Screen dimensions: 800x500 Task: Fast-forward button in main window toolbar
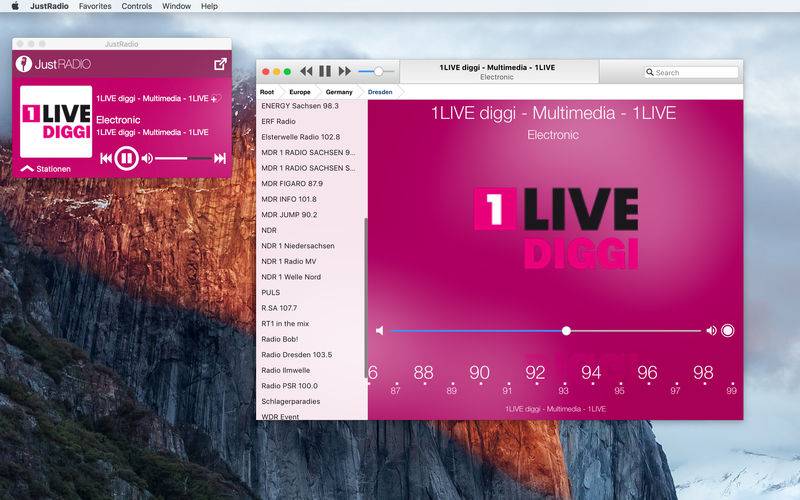(345, 71)
